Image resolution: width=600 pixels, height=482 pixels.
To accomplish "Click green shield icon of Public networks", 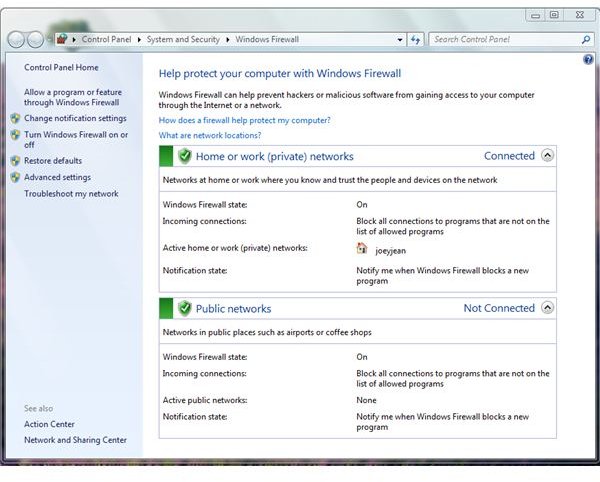I will (184, 308).
